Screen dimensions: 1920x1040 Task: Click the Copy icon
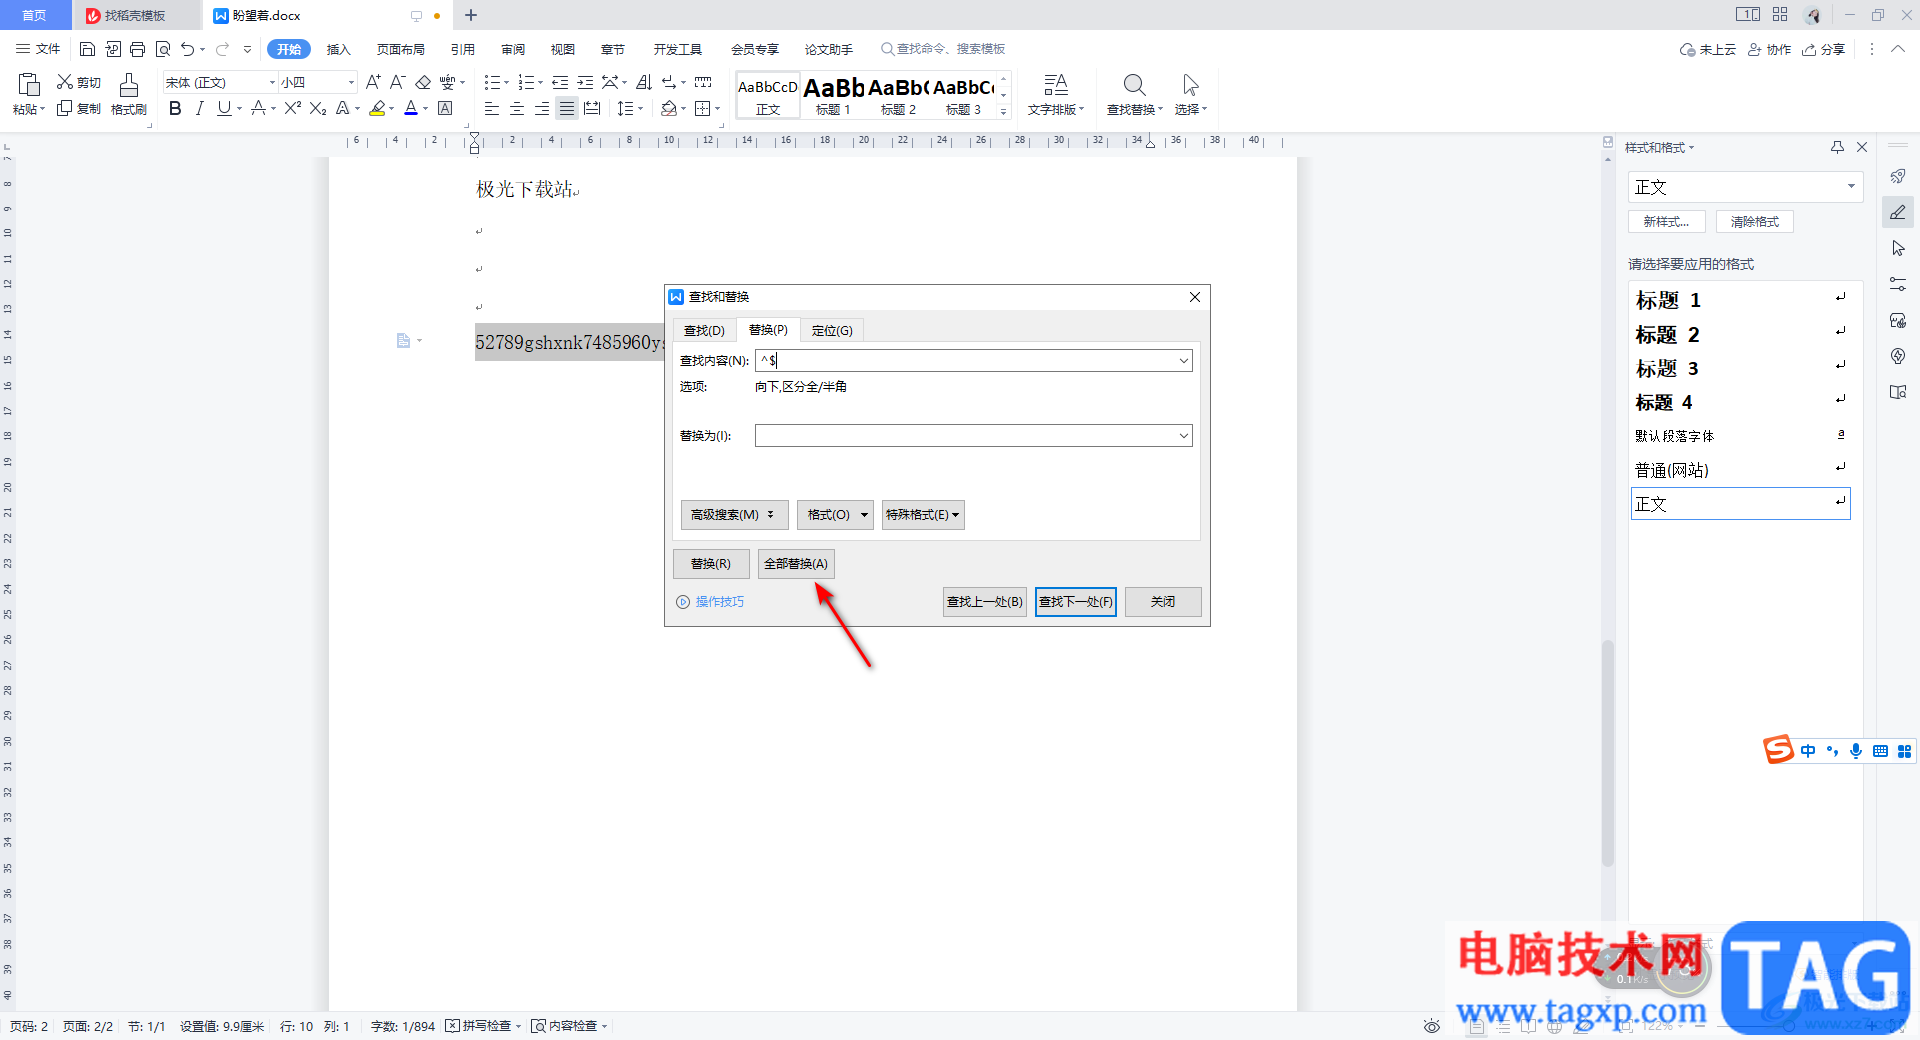pos(65,108)
